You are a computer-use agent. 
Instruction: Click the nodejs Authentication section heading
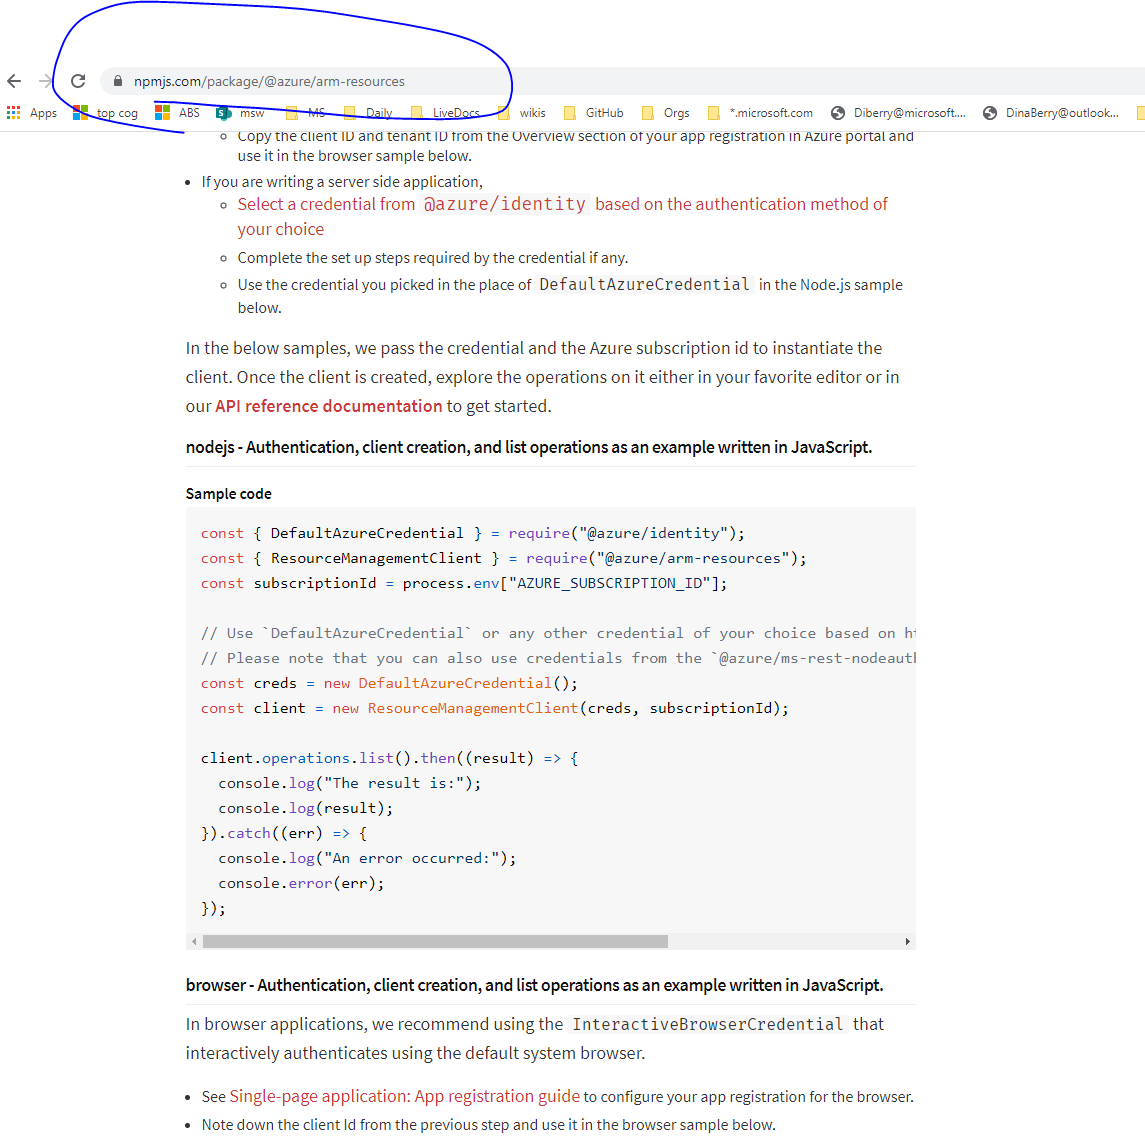[x=529, y=447]
